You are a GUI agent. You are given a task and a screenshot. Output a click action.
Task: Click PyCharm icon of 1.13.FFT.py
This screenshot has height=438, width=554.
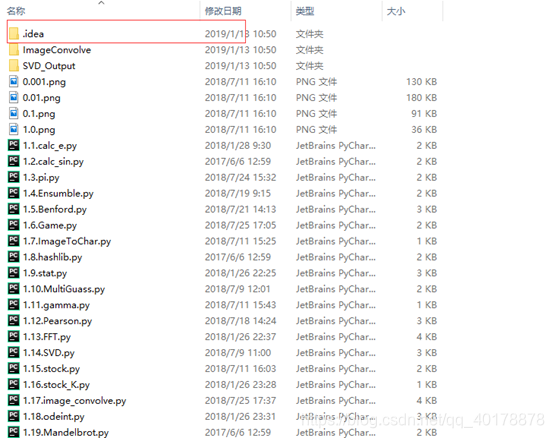click(13, 336)
